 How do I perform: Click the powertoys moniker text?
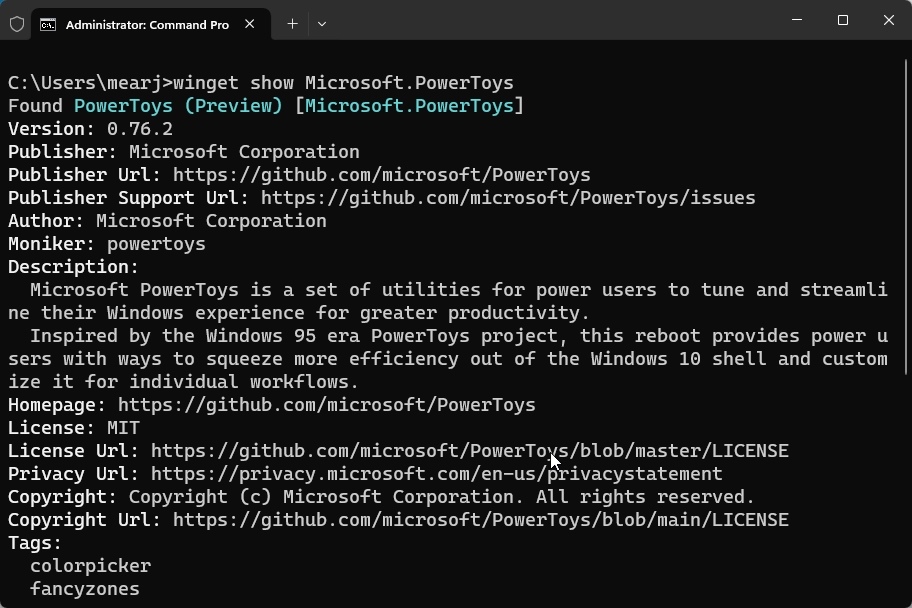point(156,243)
